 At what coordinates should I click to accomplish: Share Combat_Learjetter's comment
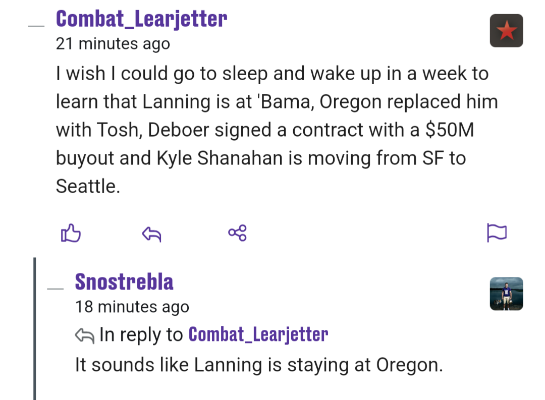[237, 233]
